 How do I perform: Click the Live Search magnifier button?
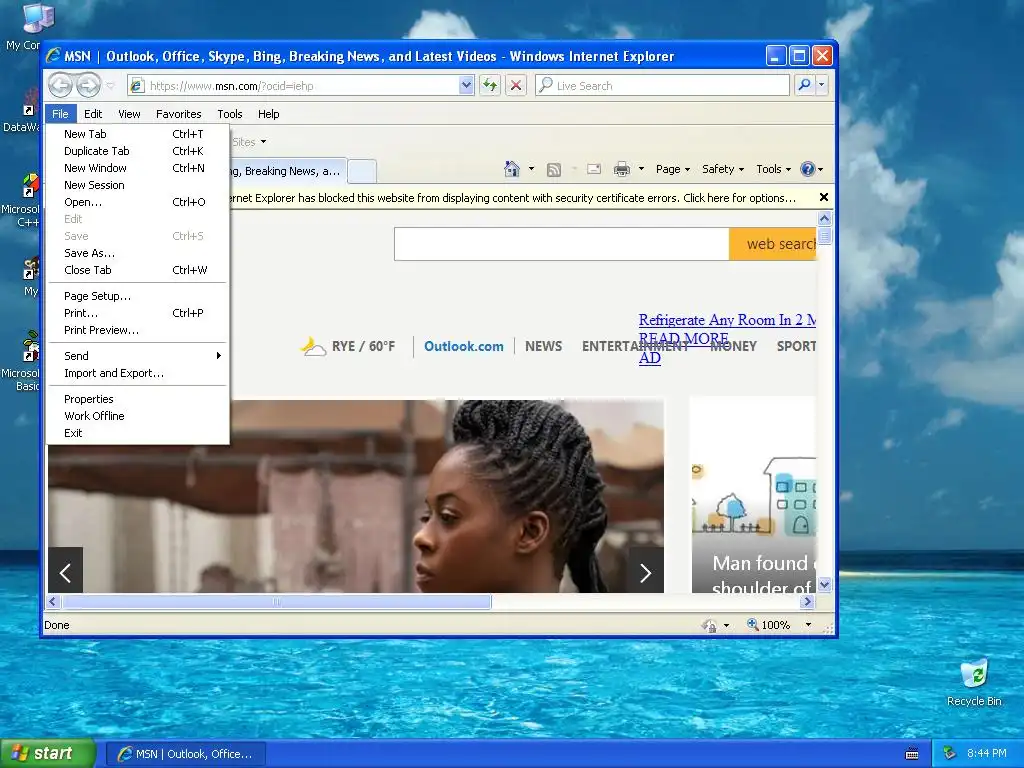tap(805, 85)
